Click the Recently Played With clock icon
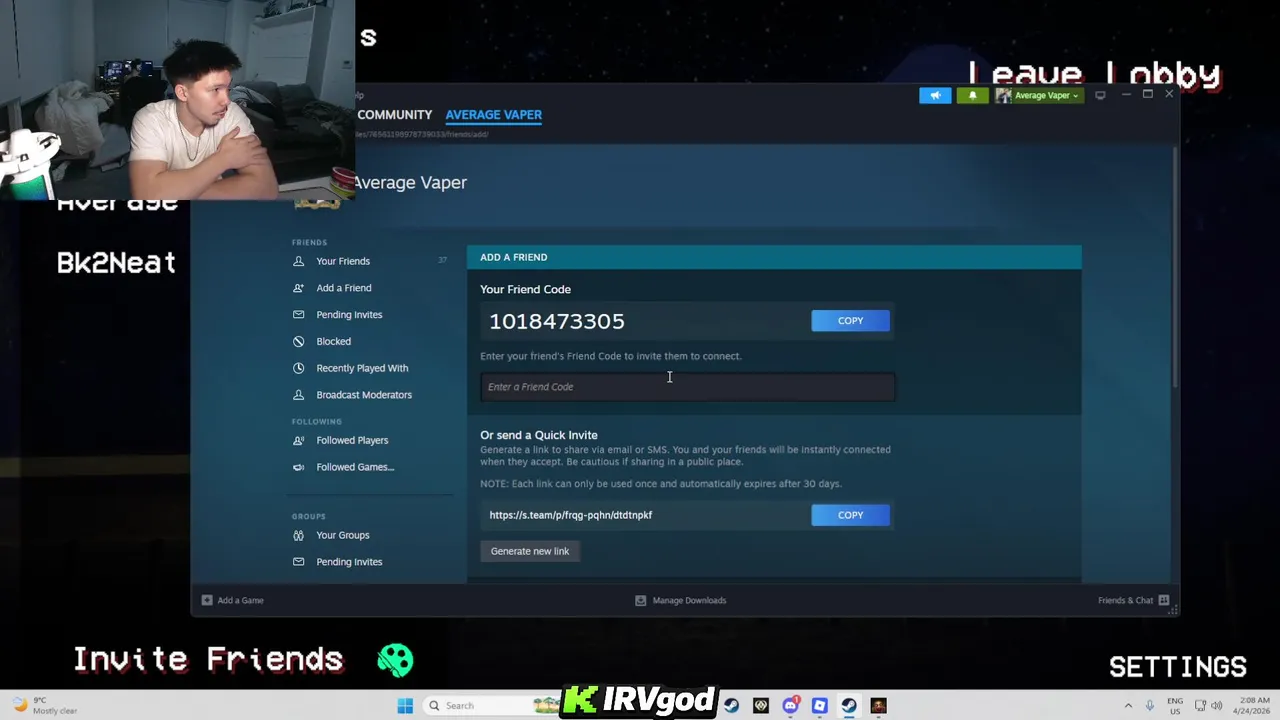The image size is (1280, 720). point(298,368)
